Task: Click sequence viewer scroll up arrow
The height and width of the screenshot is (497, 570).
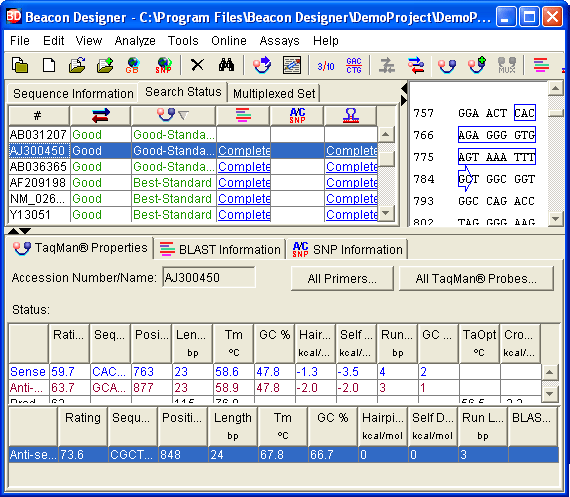Action: point(555,88)
